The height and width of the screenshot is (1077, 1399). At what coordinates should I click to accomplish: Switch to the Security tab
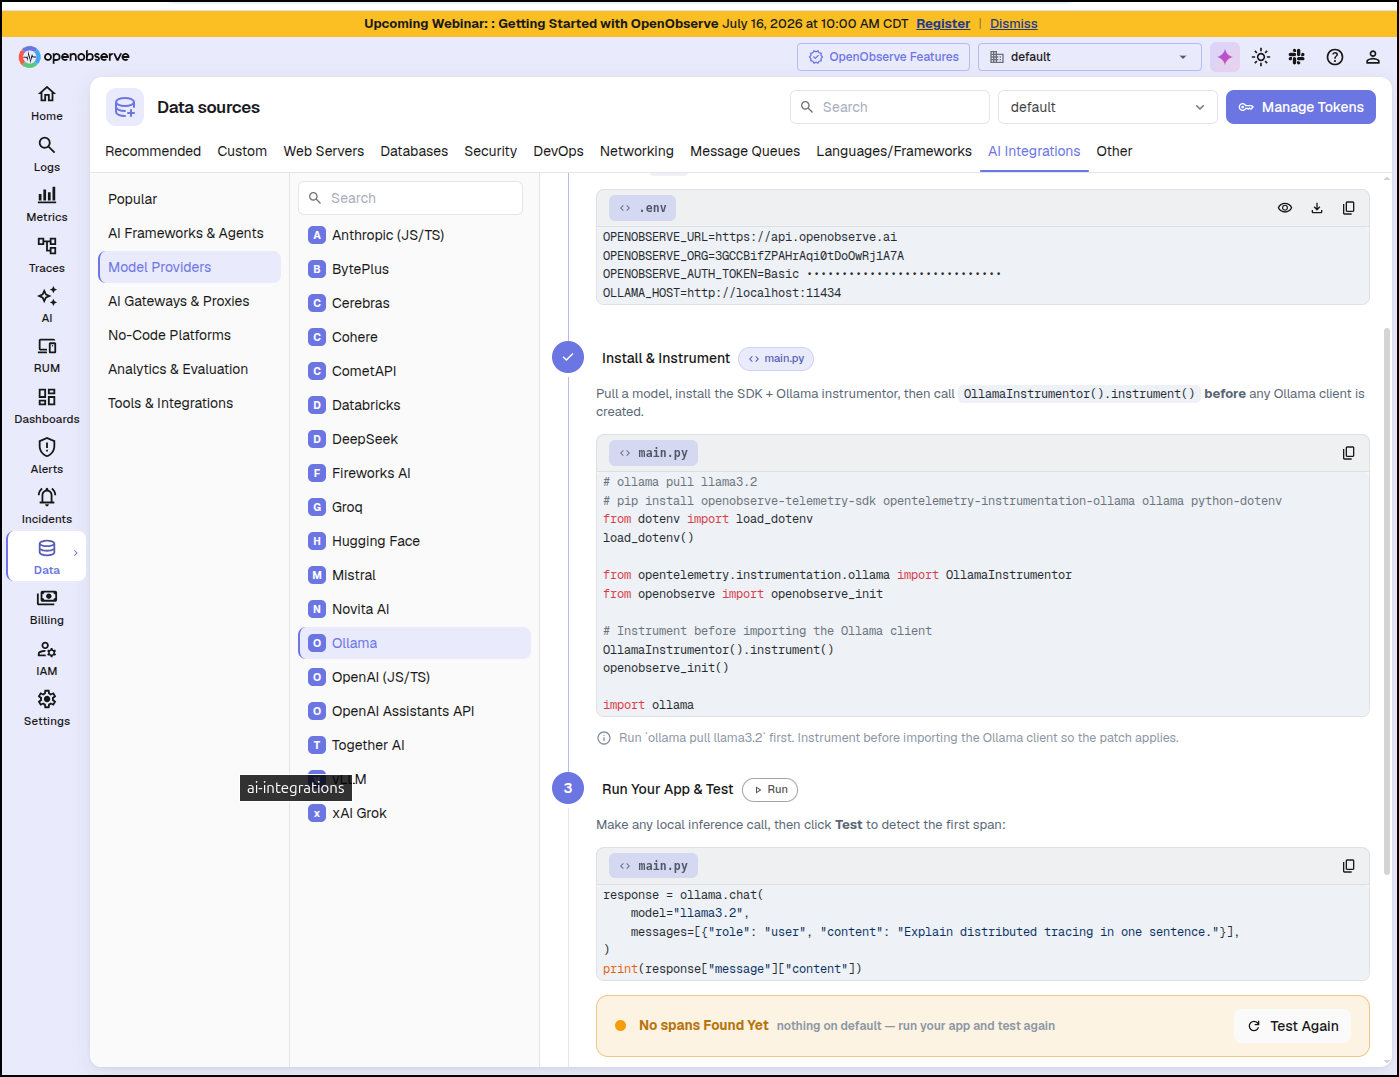tap(490, 151)
